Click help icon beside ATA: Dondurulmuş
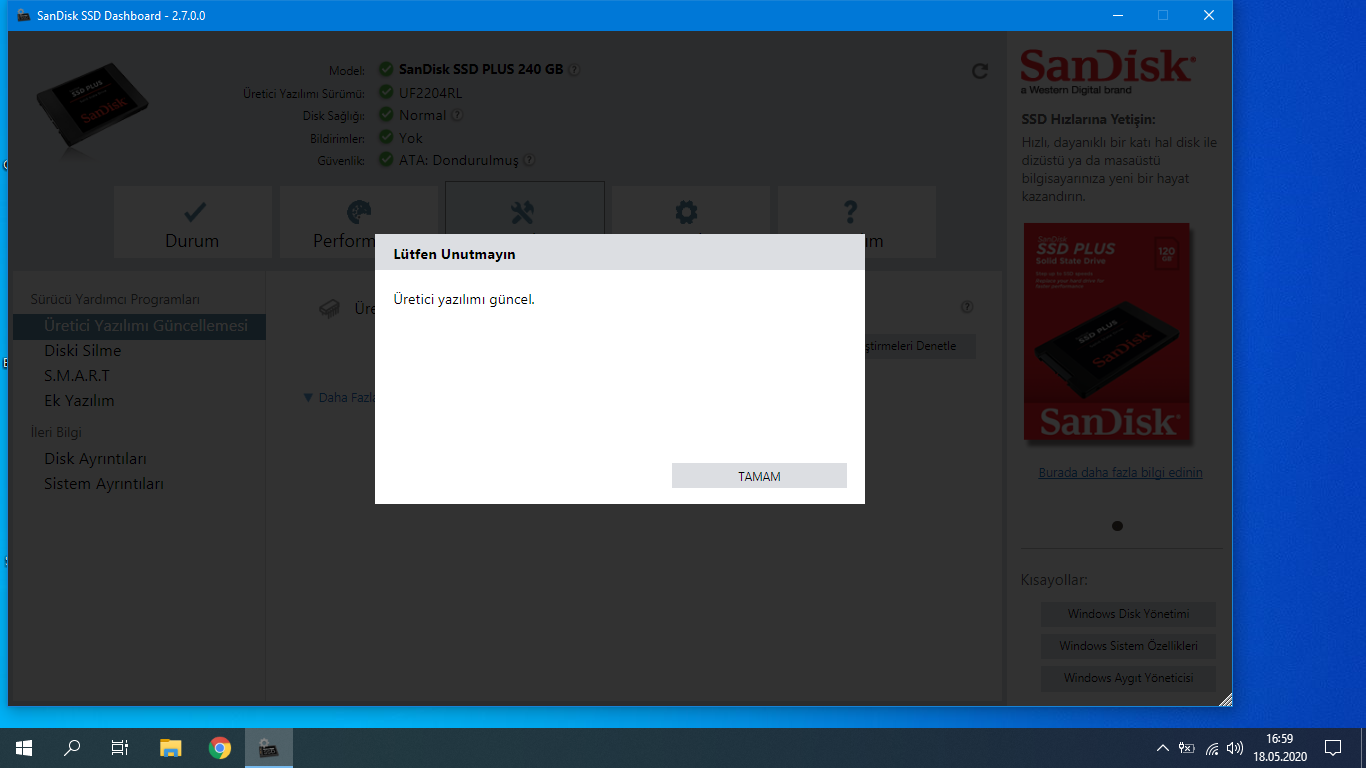The height and width of the screenshot is (768, 1366). [529, 160]
